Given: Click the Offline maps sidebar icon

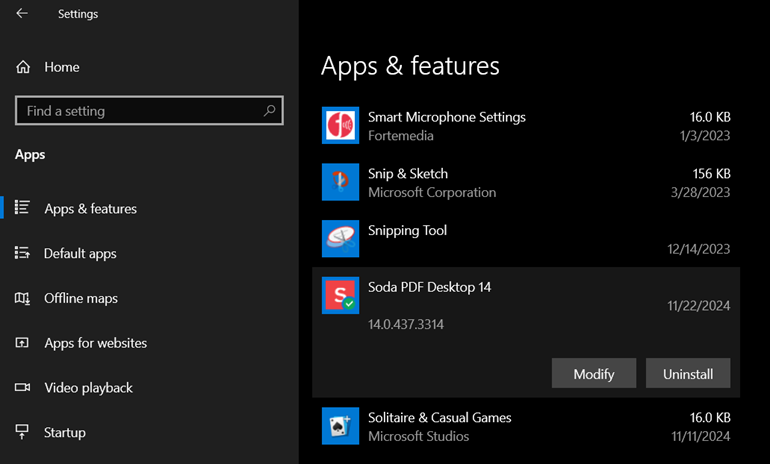Looking at the screenshot, I should coord(23,298).
